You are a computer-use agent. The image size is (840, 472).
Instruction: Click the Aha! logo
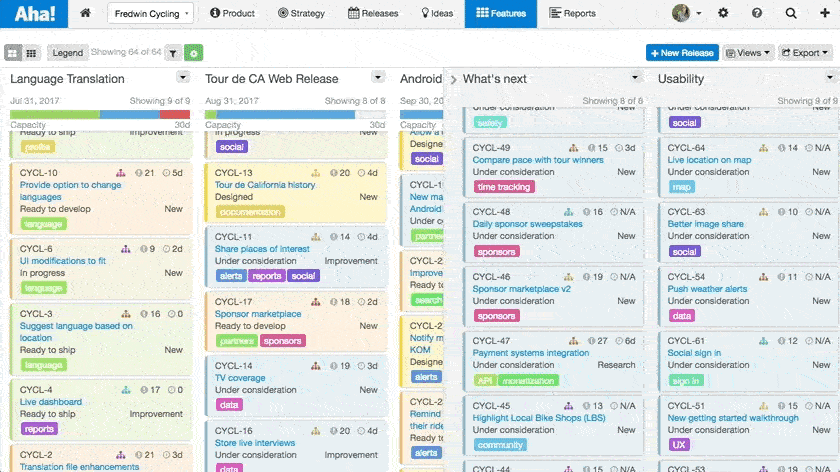click(x=34, y=13)
